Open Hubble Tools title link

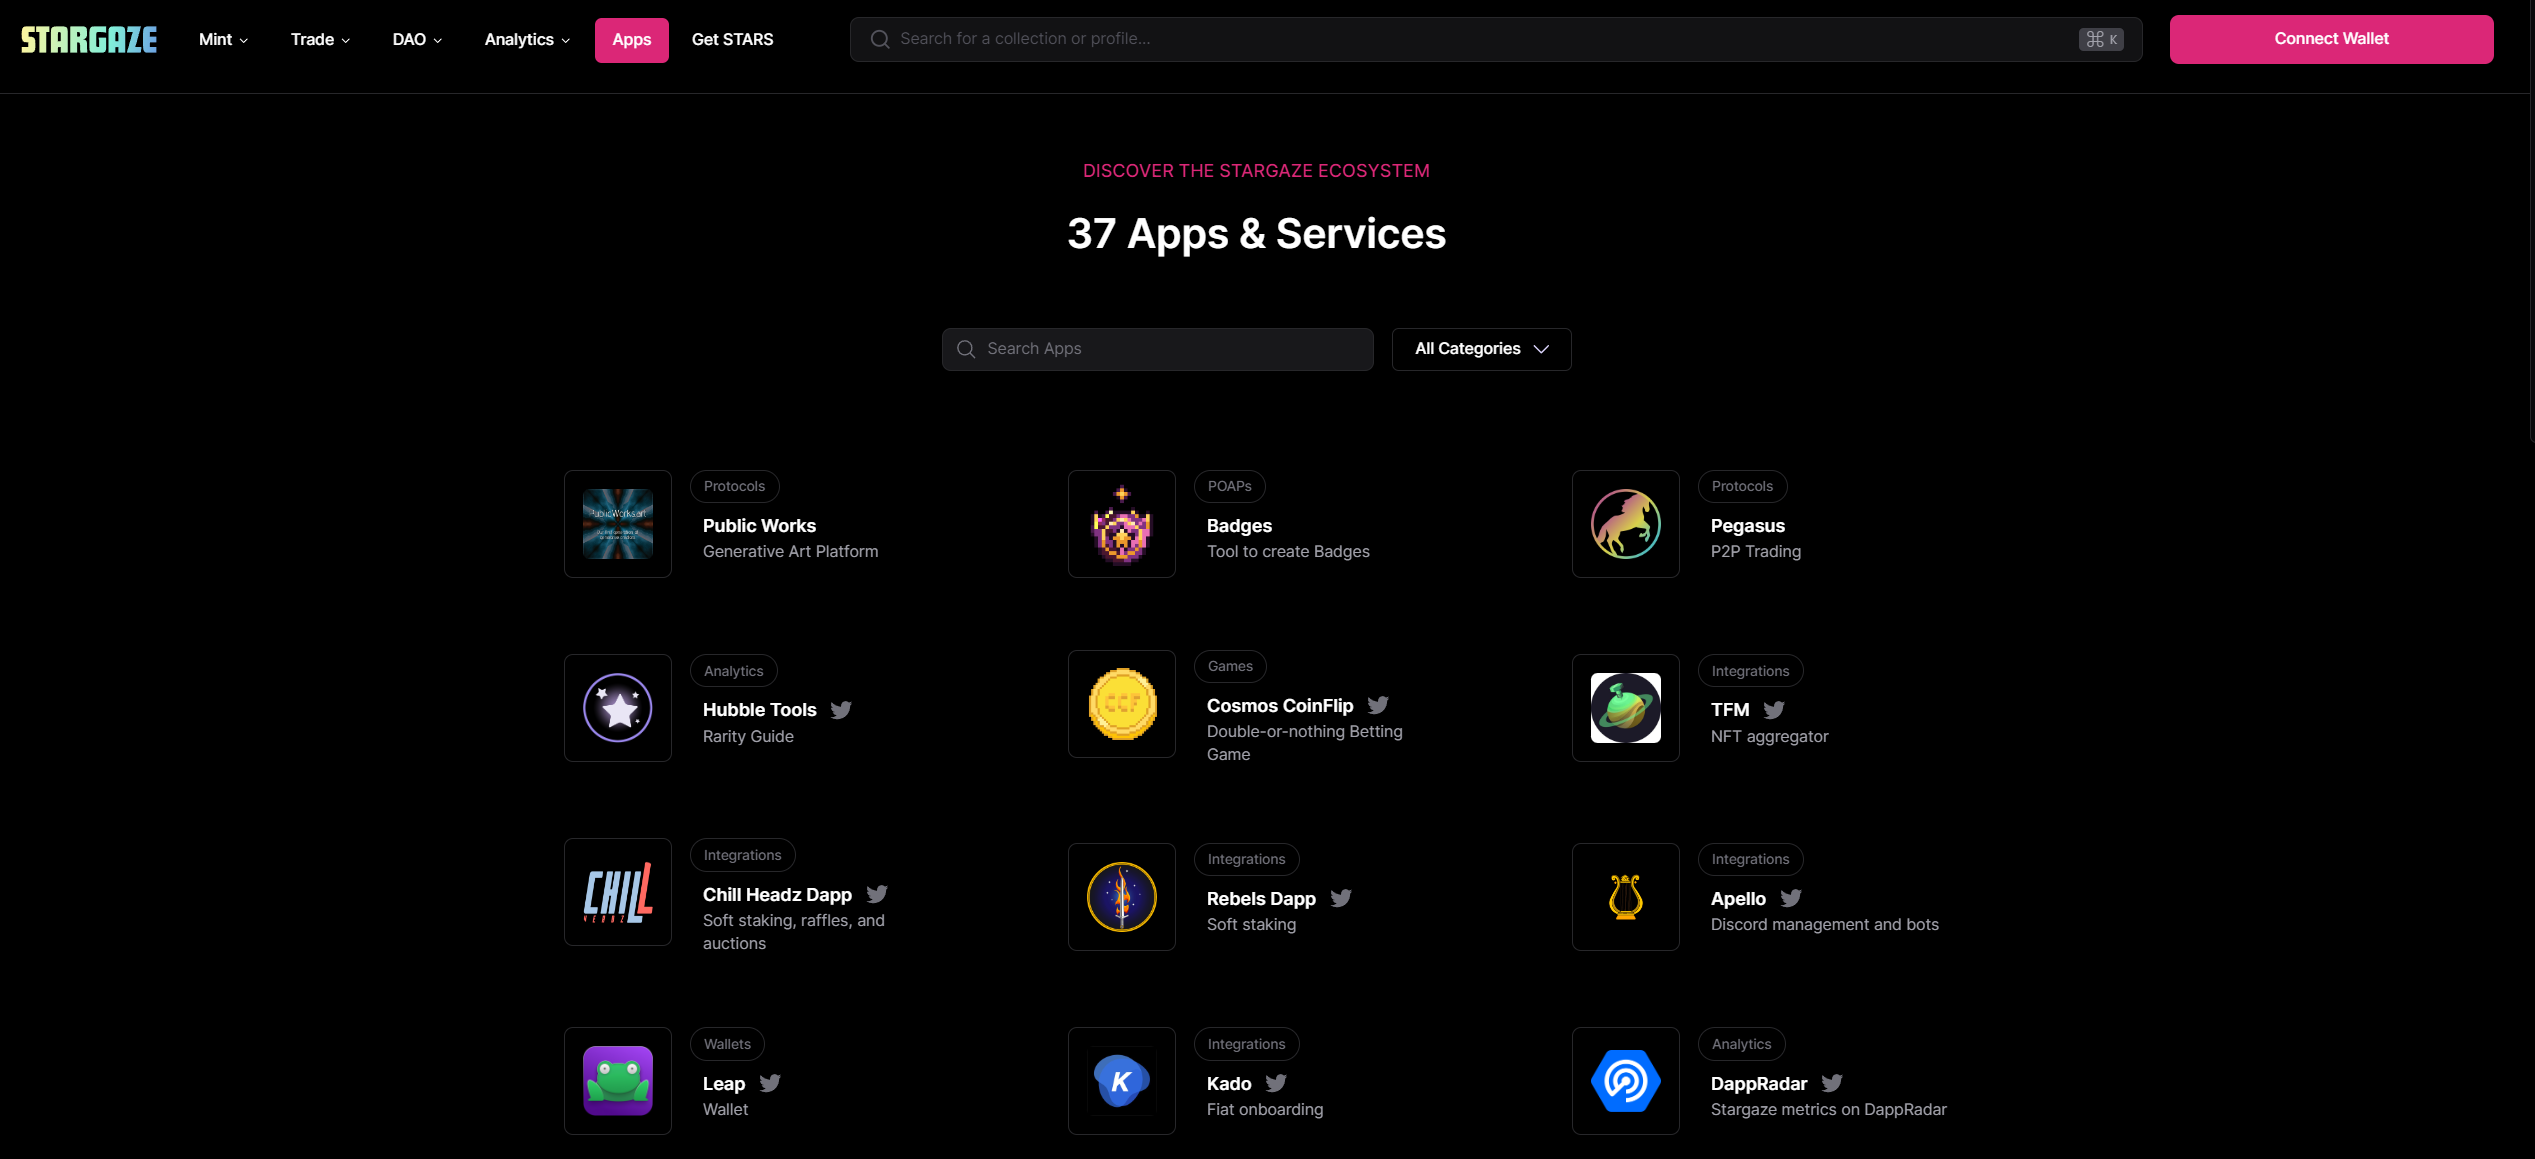coord(759,710)
